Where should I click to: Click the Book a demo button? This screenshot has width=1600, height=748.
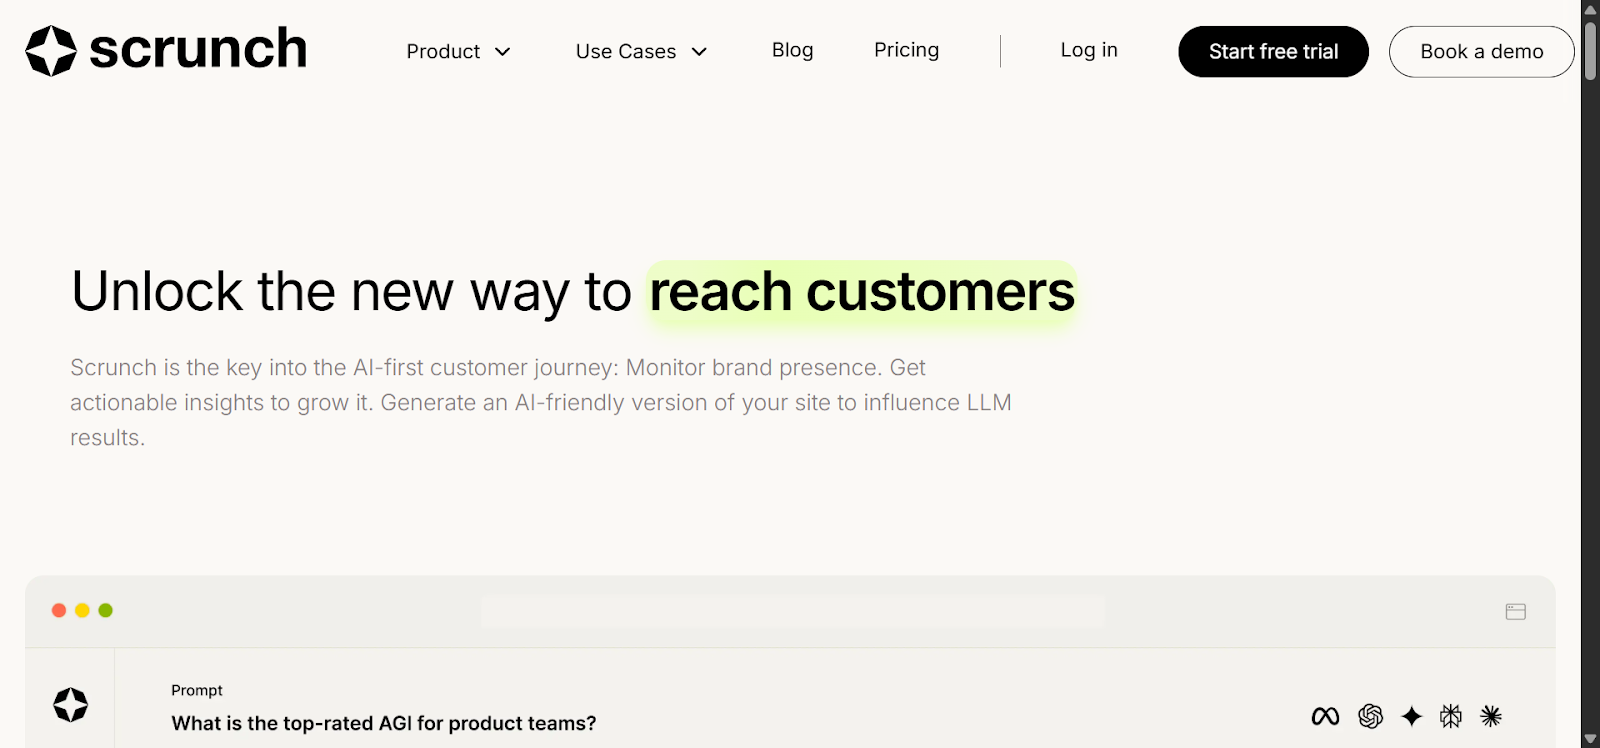tap(1482, 51)
